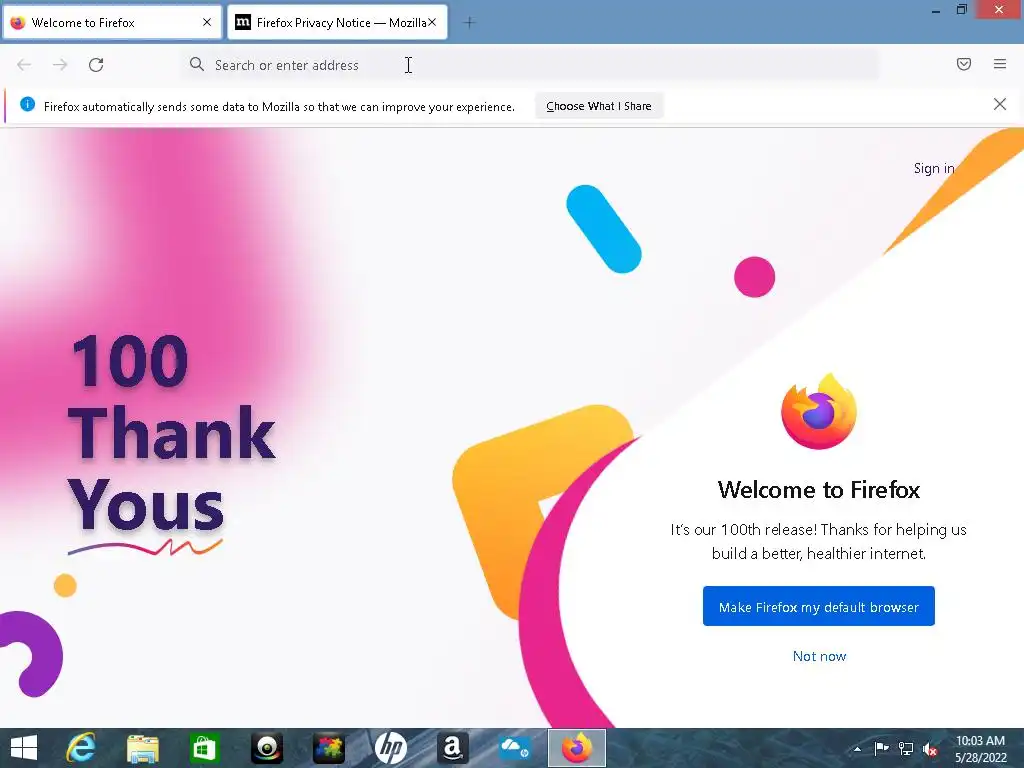Open a new tab with plus button
This screenshot has height=768, width=1024.
pyautogui.click(x=469, y=23)
